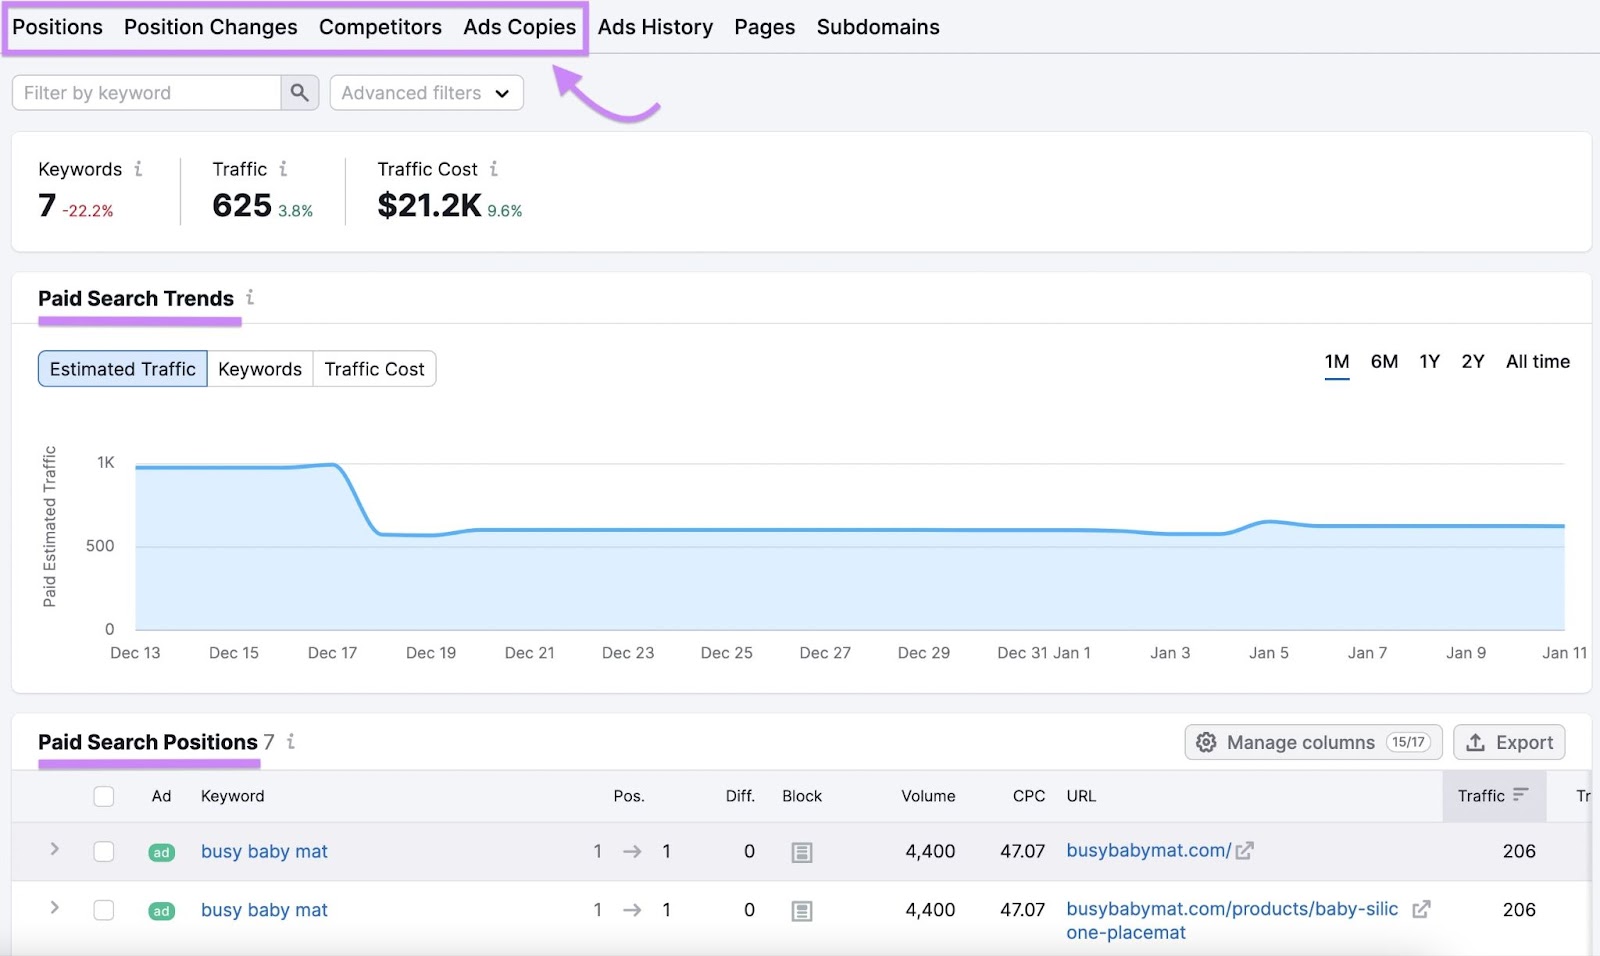Viewport: 1600px width, 956px height.
Task: Open the Competitors tab
Action: (380, 27)
